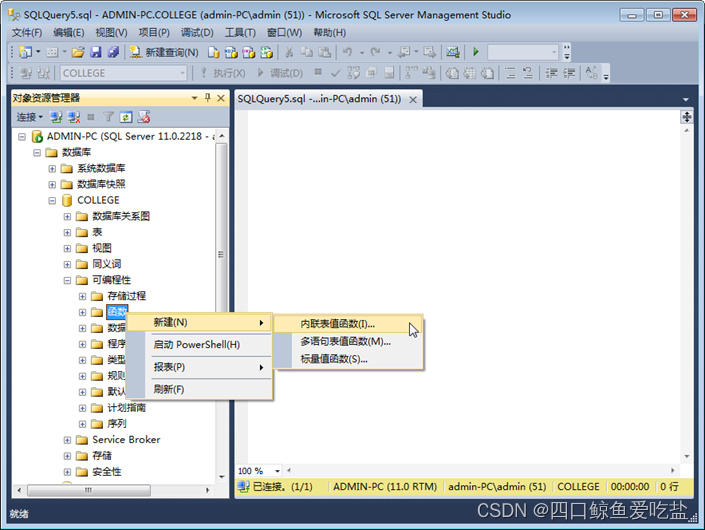The image size is (705, 530).
Task: Open the Connect (连接) dropdown
Action: pos(30,117)
